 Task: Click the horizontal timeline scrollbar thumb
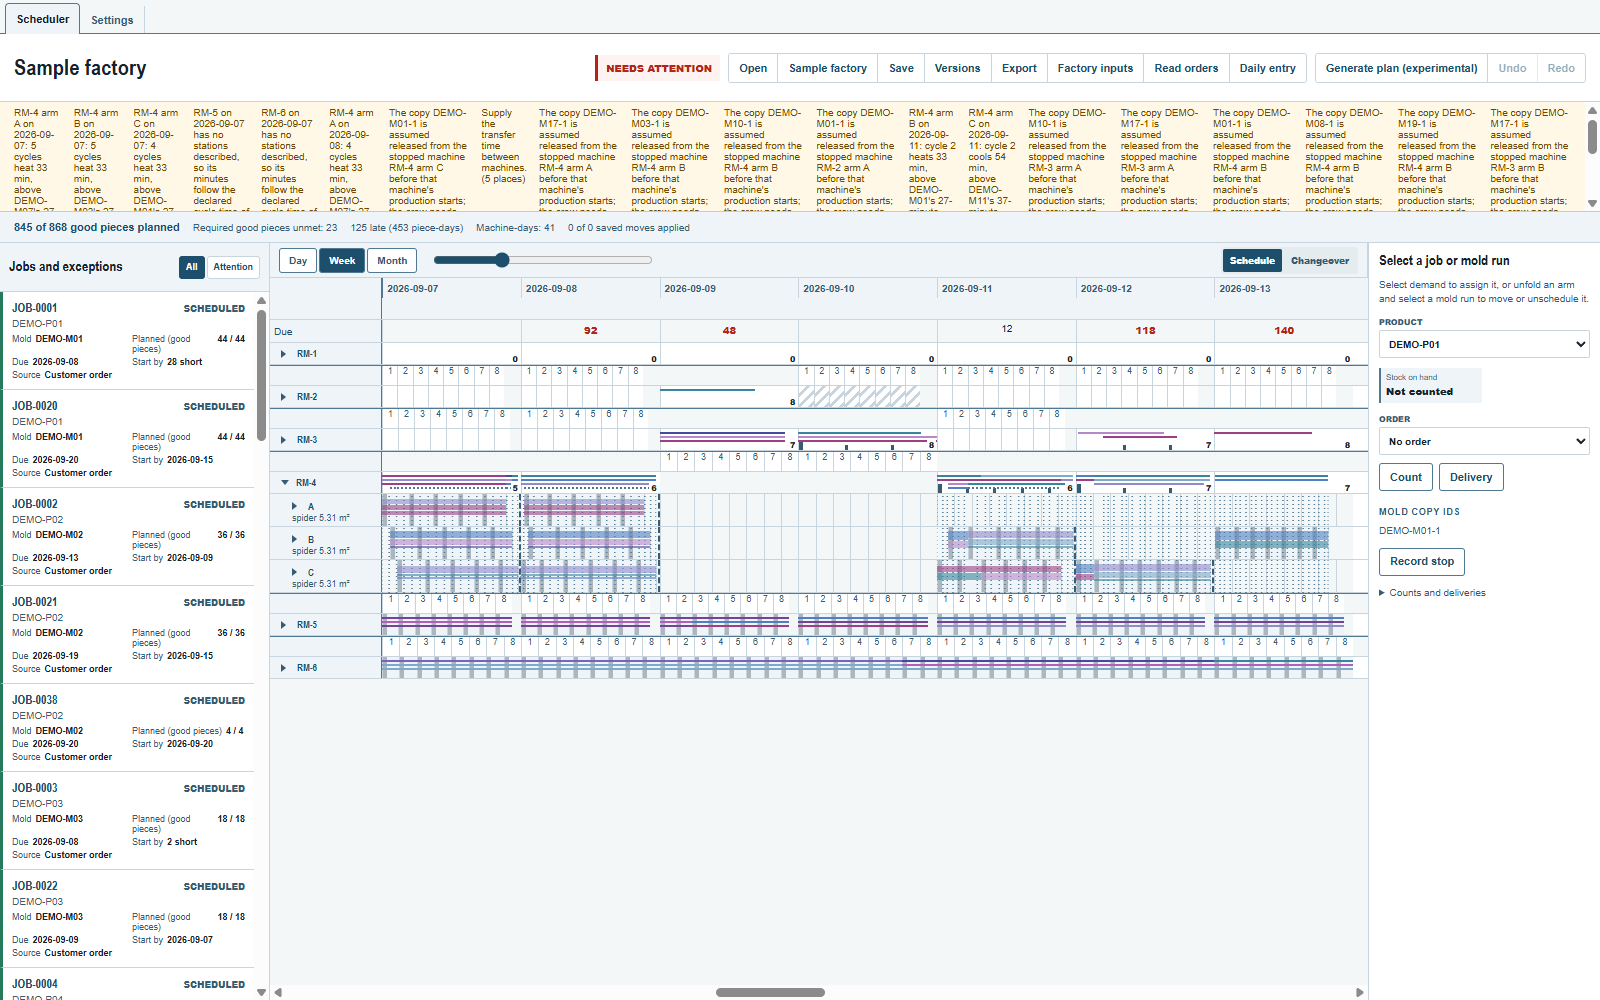(770, 993)
